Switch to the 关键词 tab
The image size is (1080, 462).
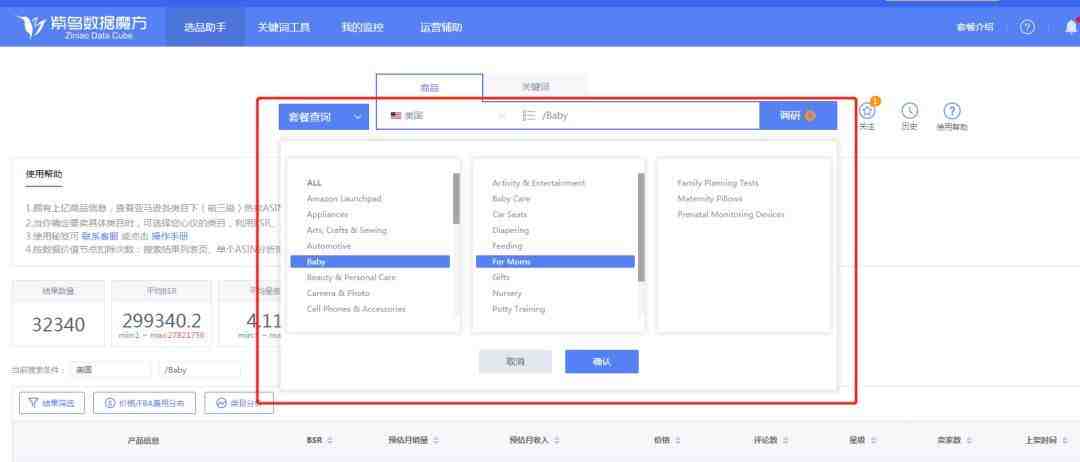[x=535, y=87]
